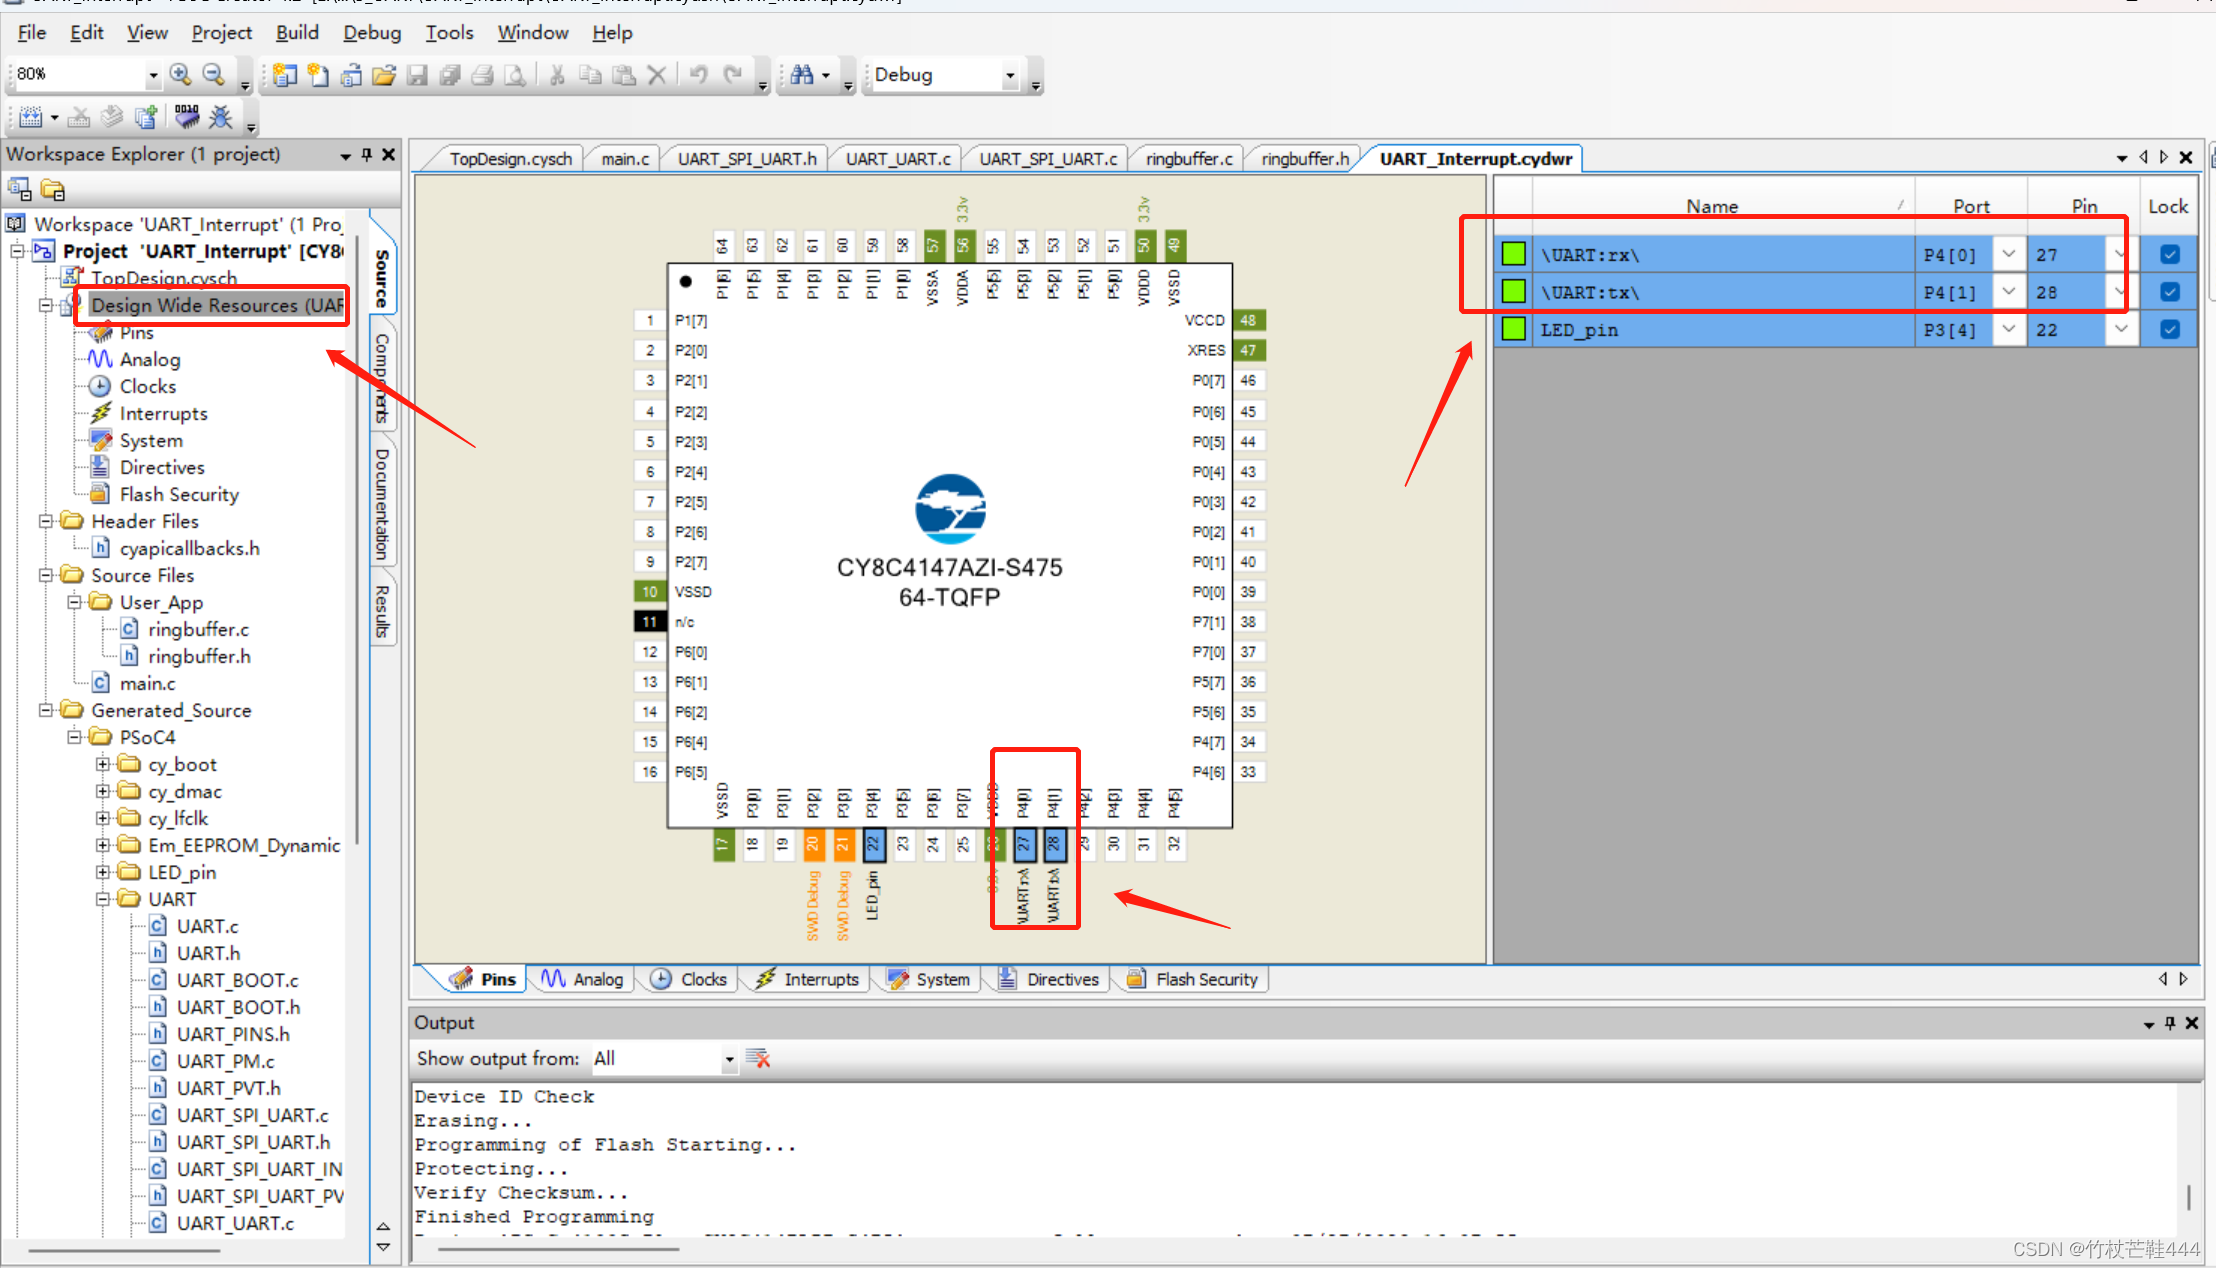Click the Program device chip icon
The width and height of the screenshot is (2216, 1268).
[x=186, y=117]
